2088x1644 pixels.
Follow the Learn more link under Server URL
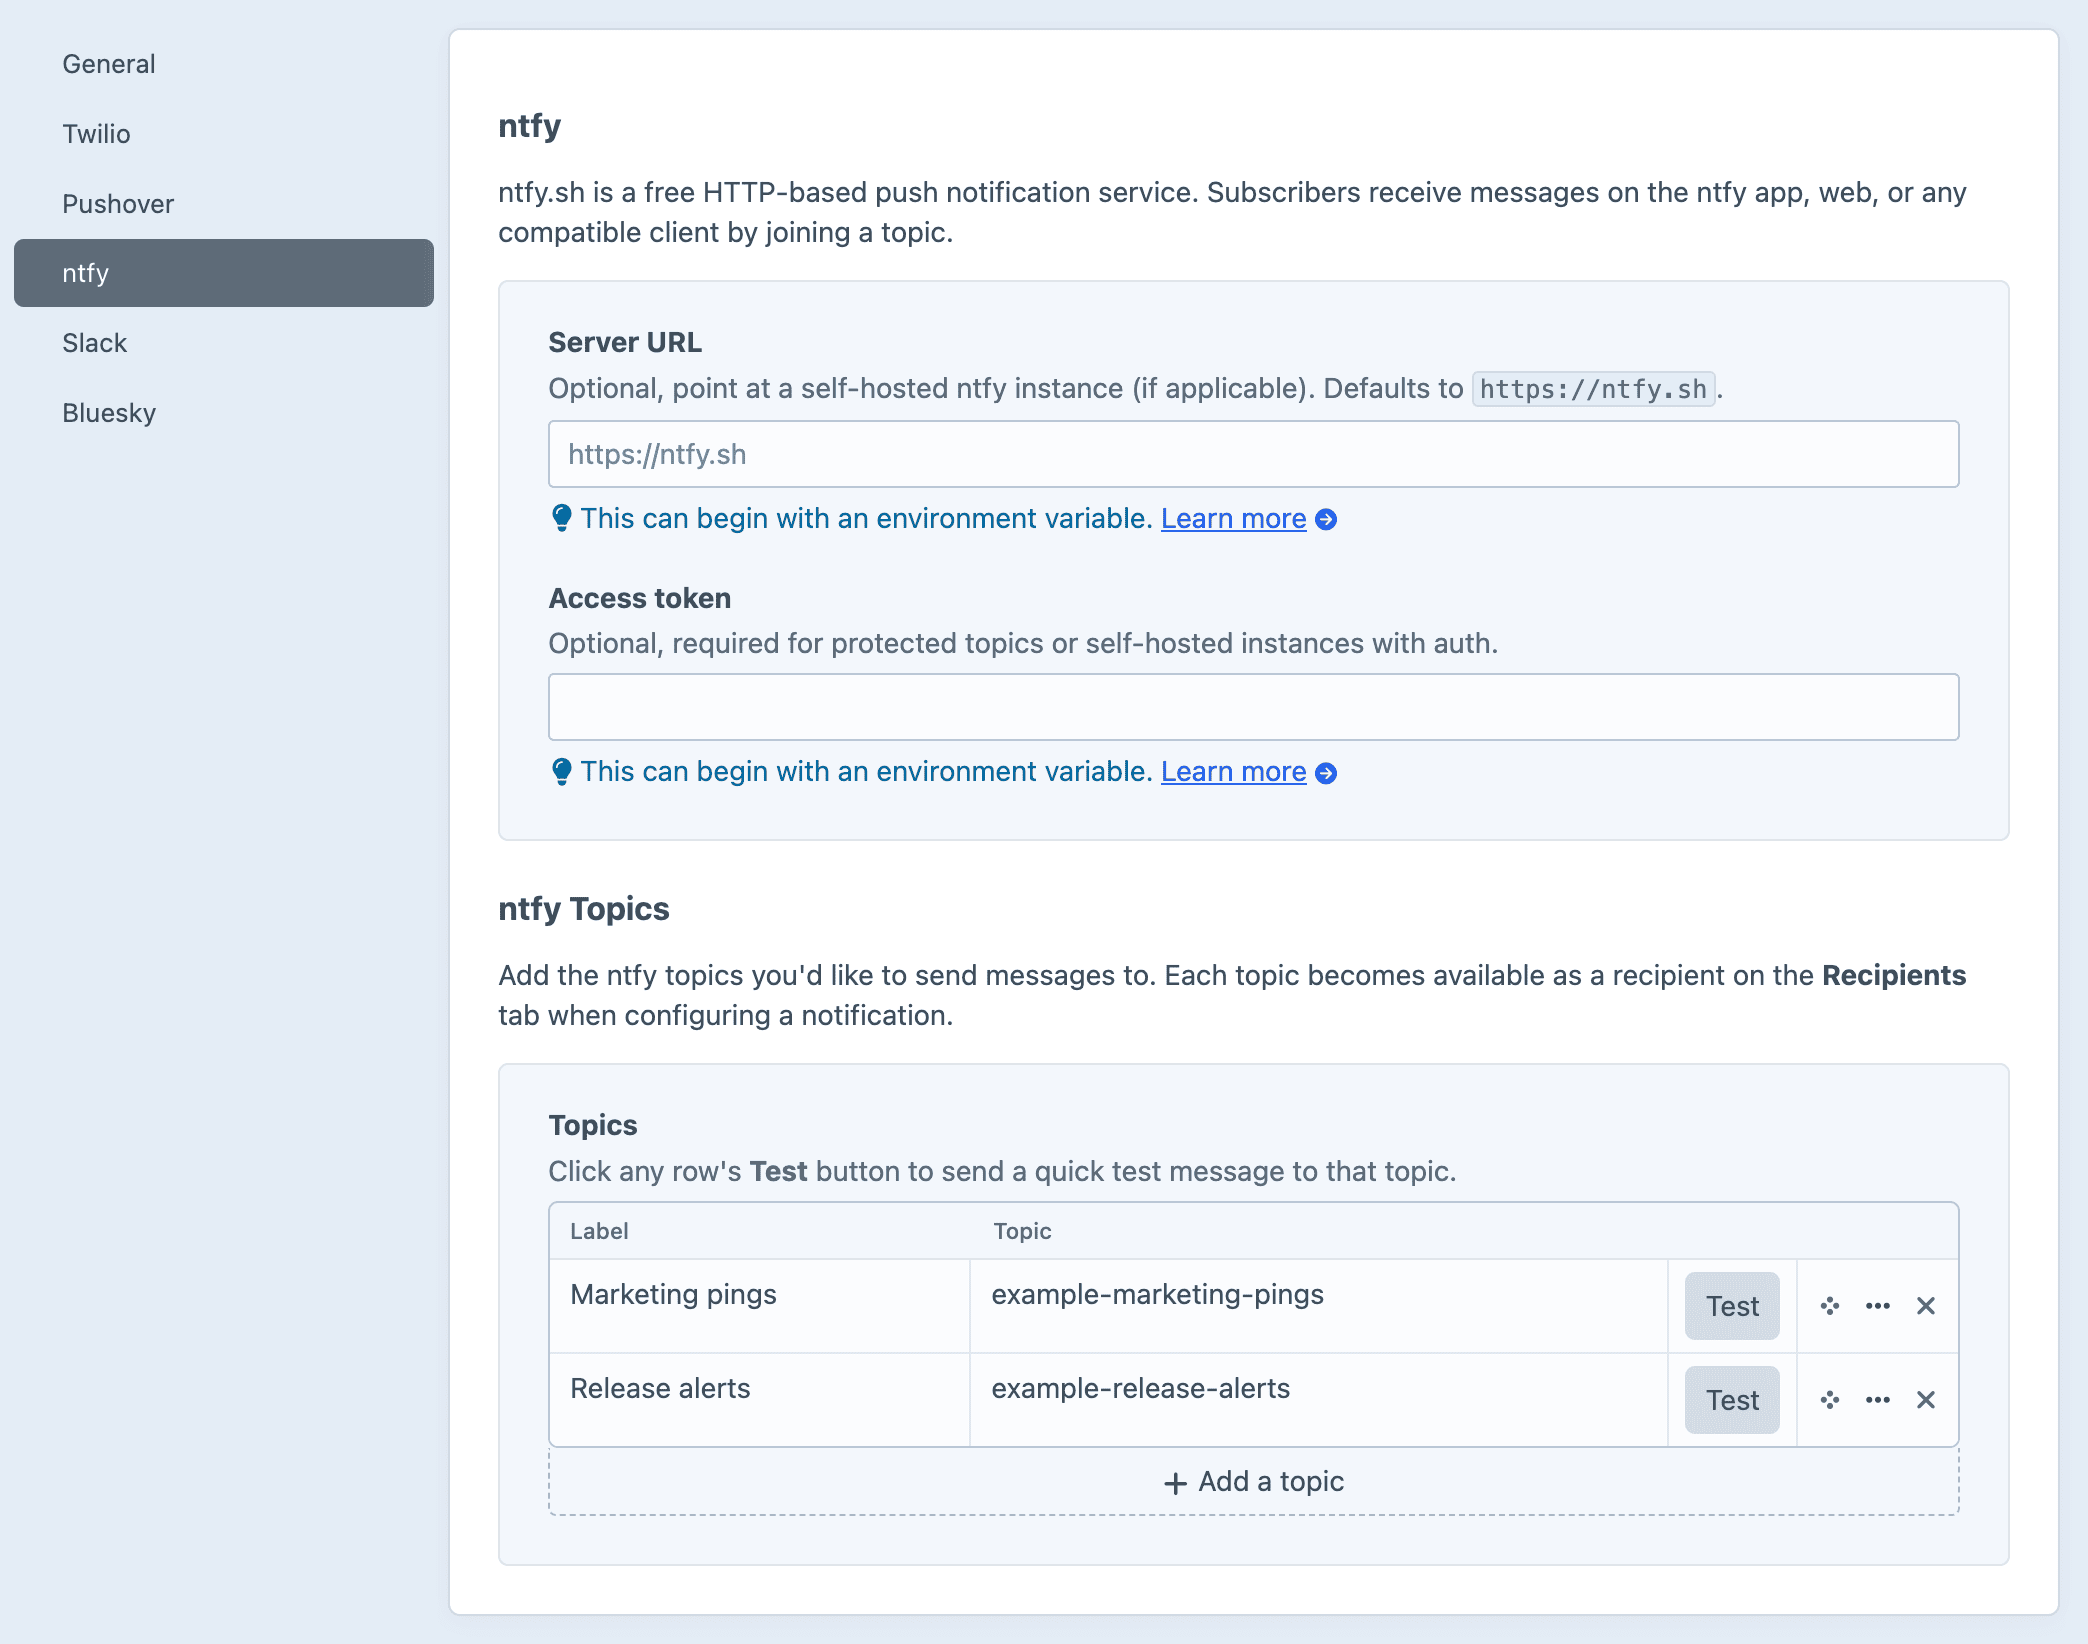click(1234, 518)
